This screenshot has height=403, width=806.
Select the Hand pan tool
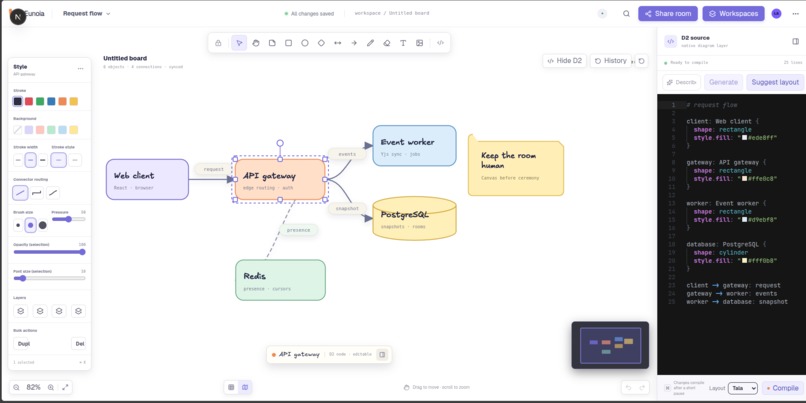(255, 43)
